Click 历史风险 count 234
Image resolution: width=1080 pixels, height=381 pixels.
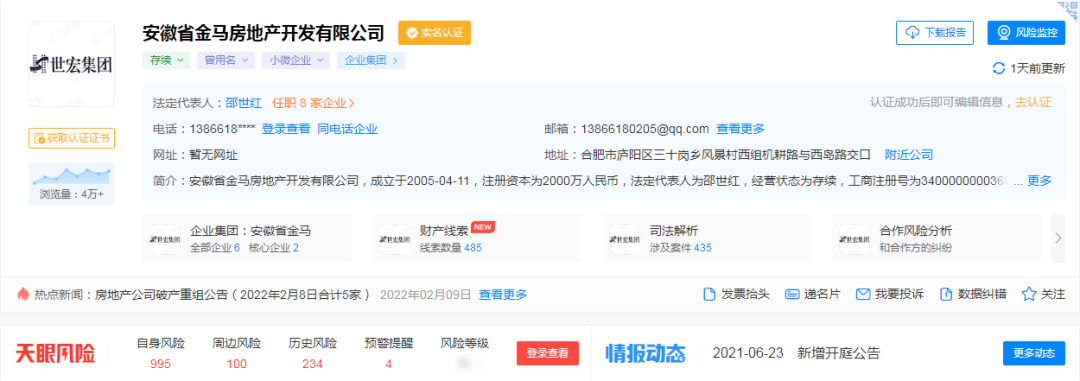pyautogui.click(x=312, y=364)
